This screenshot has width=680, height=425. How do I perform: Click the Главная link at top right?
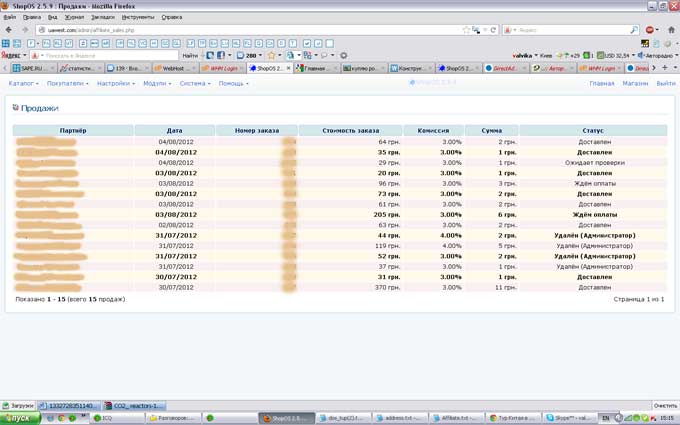pyautogui.click(x=602, y=83)
